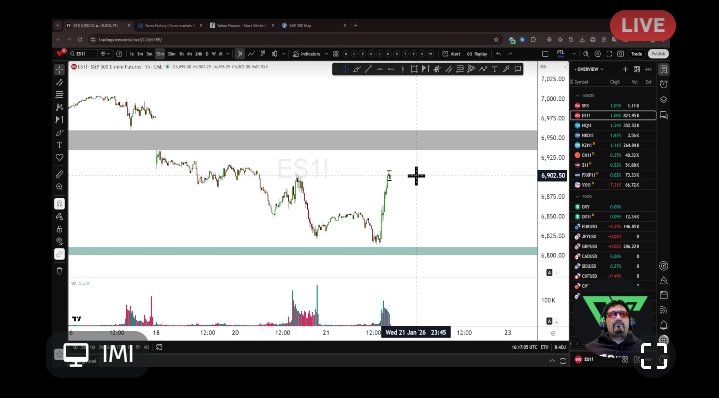Screen dimensions: 719x398
Task: Toggle hide all drawings eye icon
Action: tap(59, 241)
